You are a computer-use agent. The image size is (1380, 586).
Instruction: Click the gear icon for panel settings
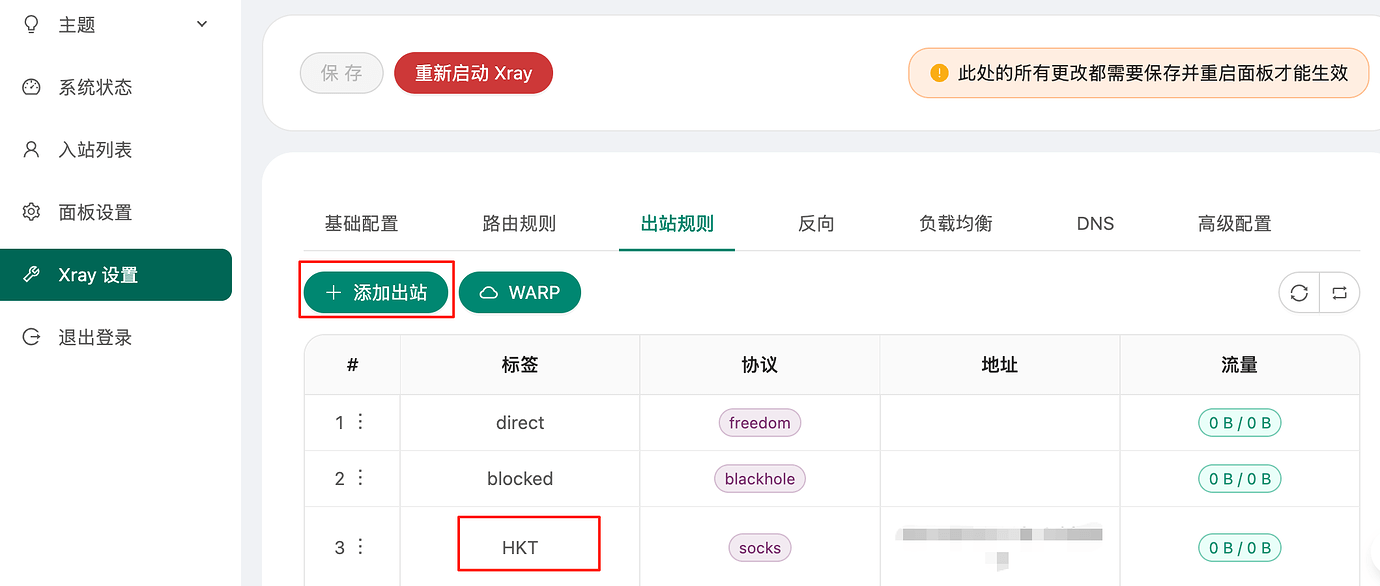coord(31,212)
